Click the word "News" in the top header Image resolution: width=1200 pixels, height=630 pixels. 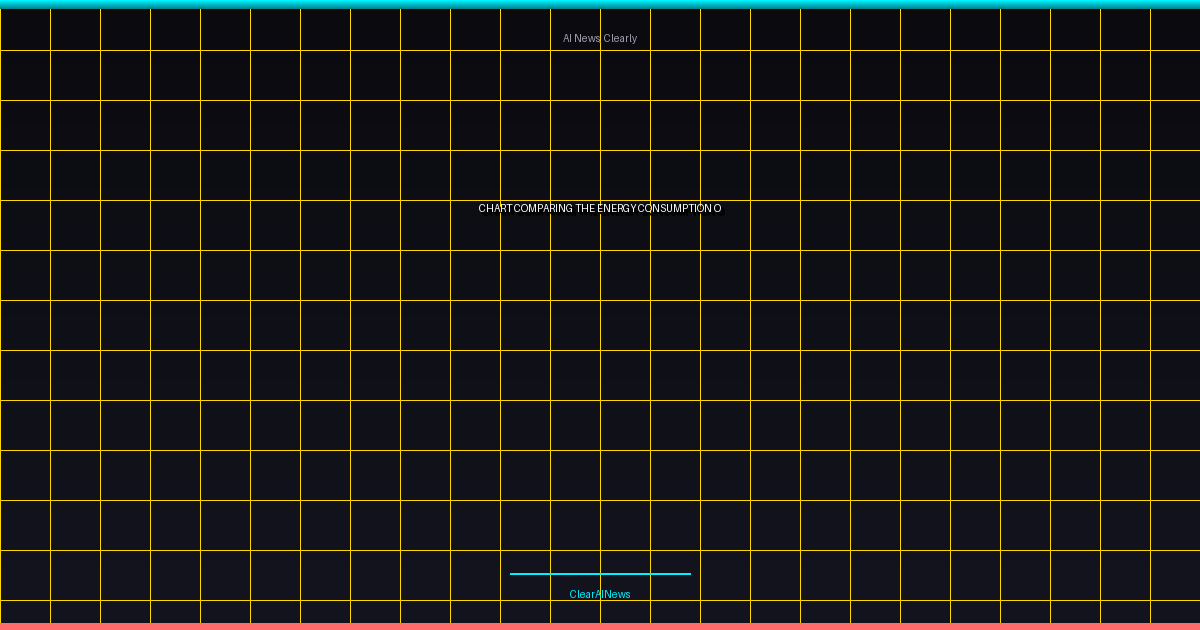tap(588, 38)
